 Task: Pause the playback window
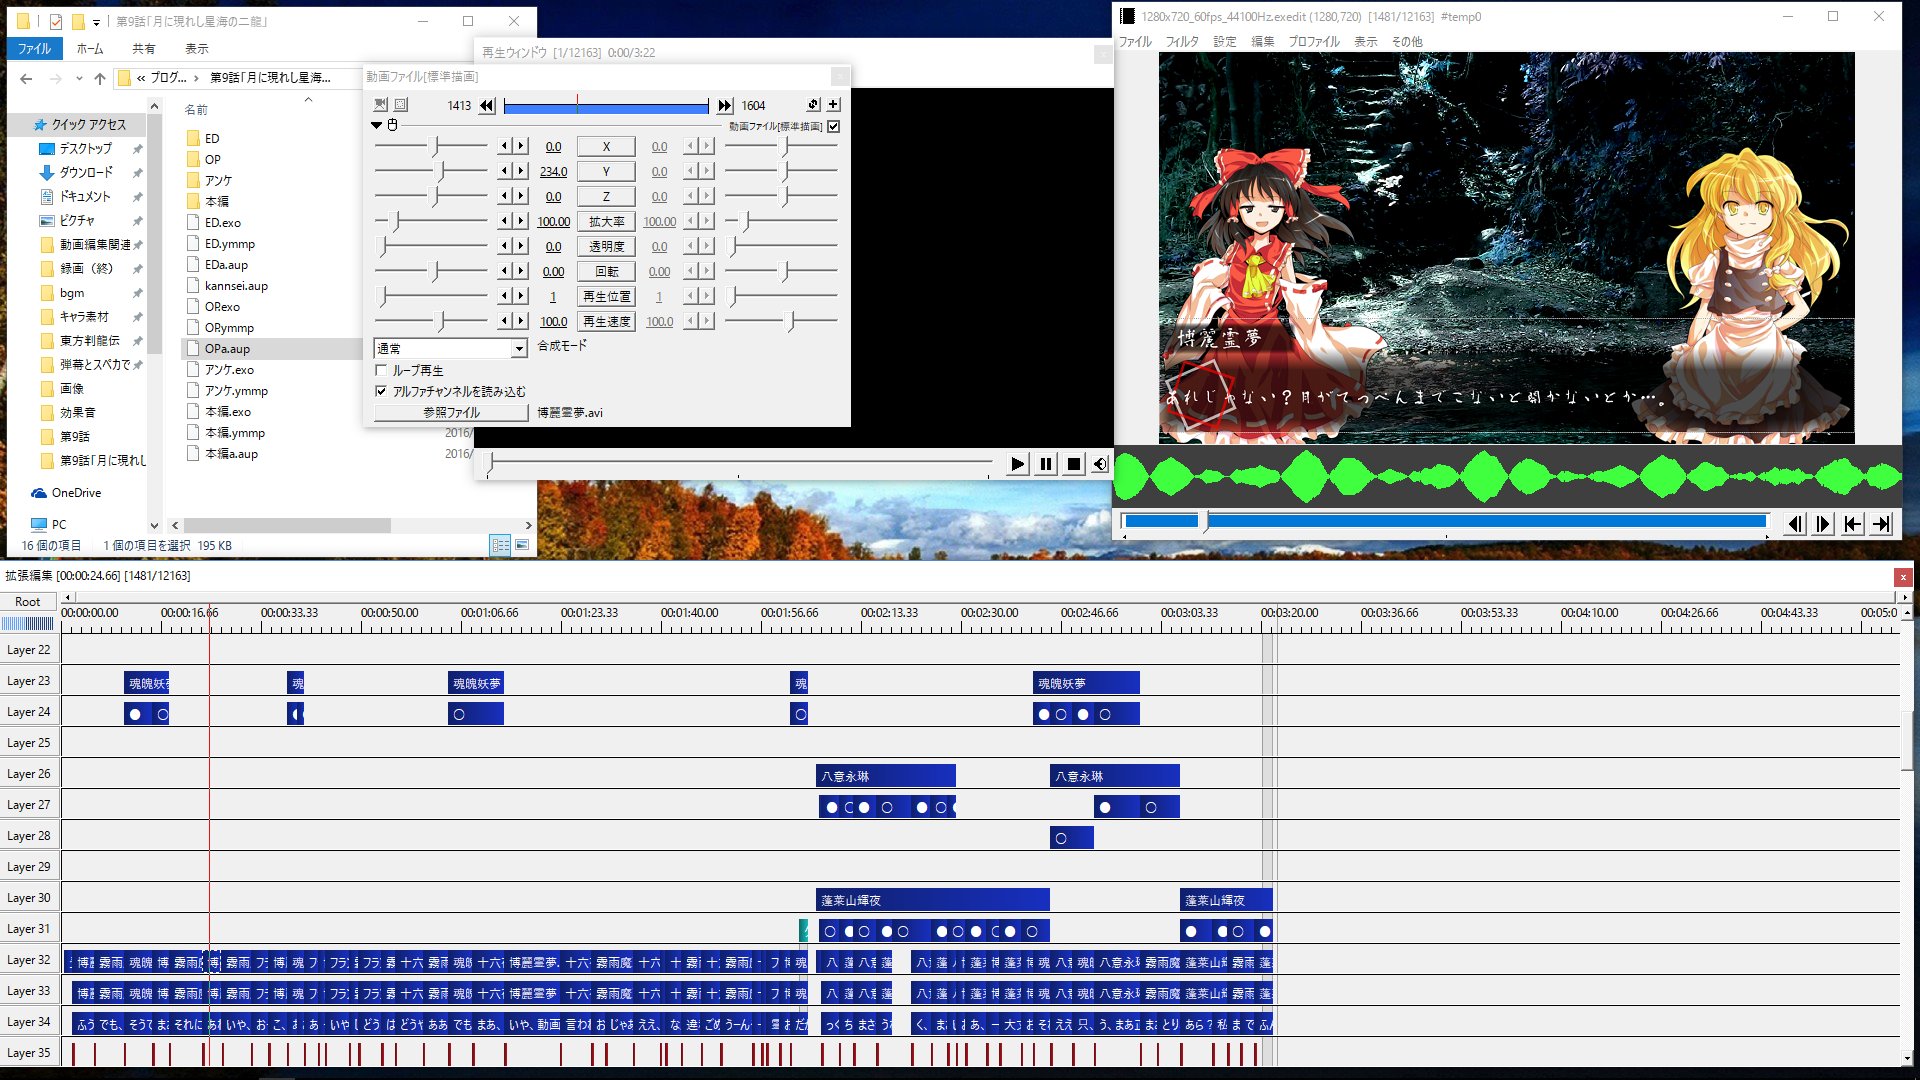[1045, 464]
